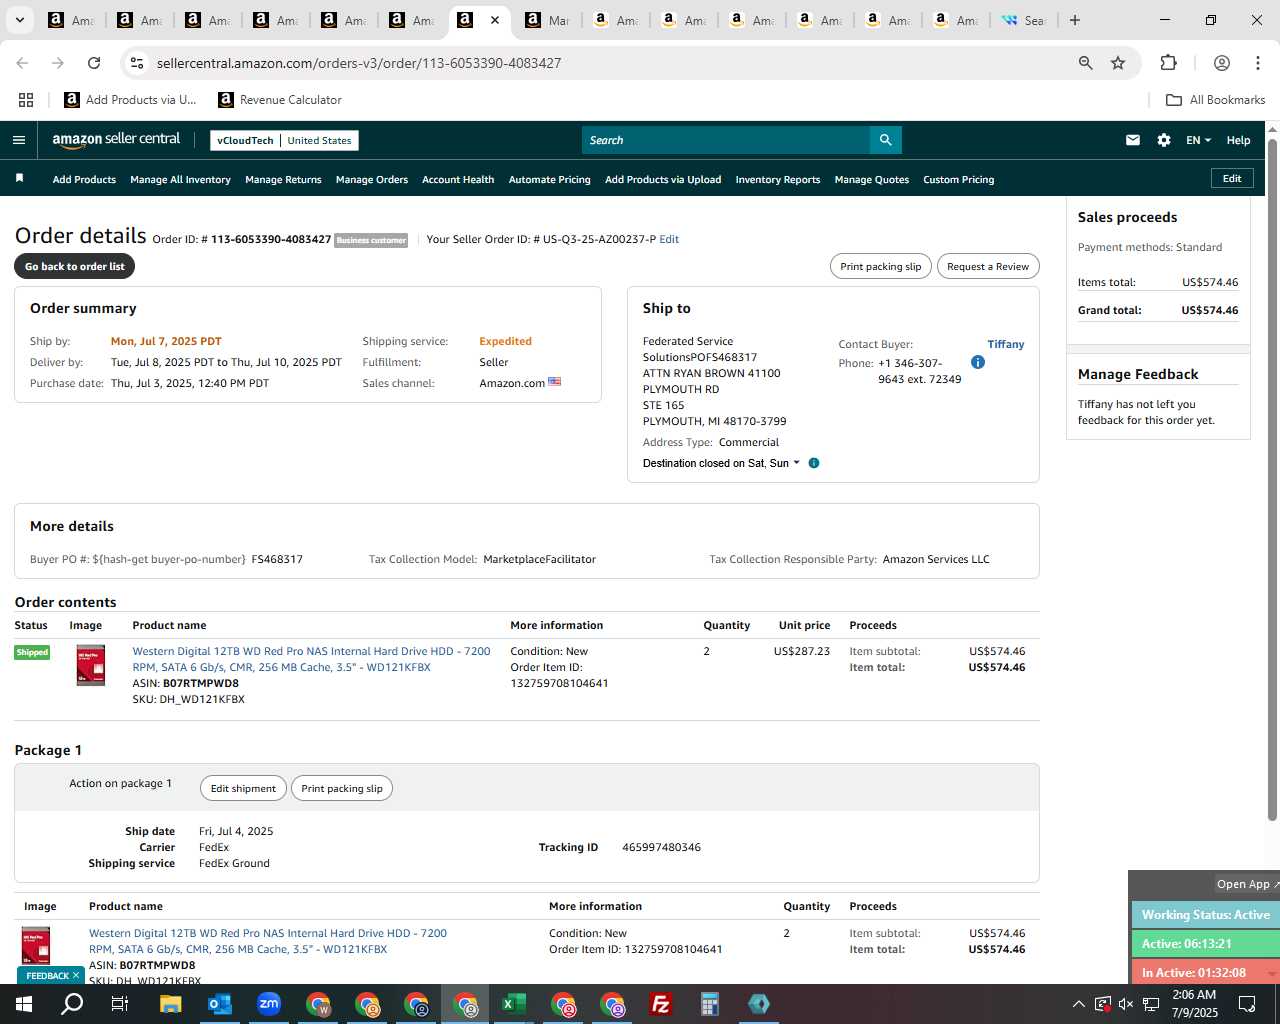Click the info icon next to buyer phone
Screen dimensions: 1280x1024
pos(978,362)
